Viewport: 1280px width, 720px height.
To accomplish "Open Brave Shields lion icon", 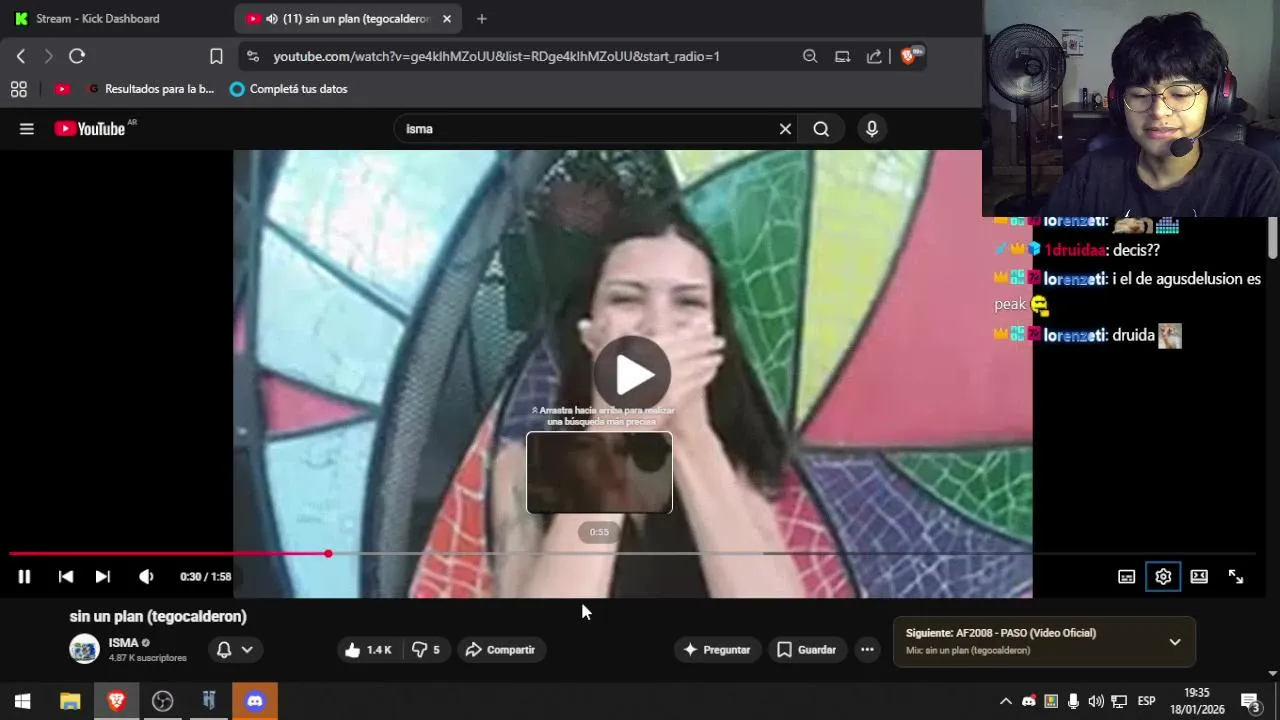I will pos(909,56).
